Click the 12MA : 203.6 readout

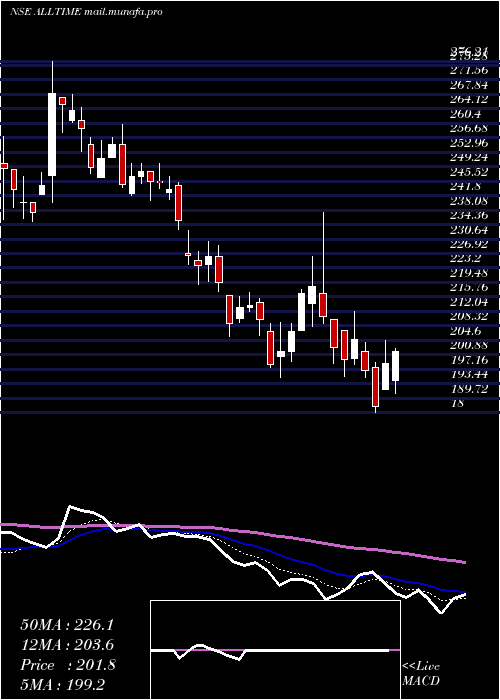(x=67, y=645)
